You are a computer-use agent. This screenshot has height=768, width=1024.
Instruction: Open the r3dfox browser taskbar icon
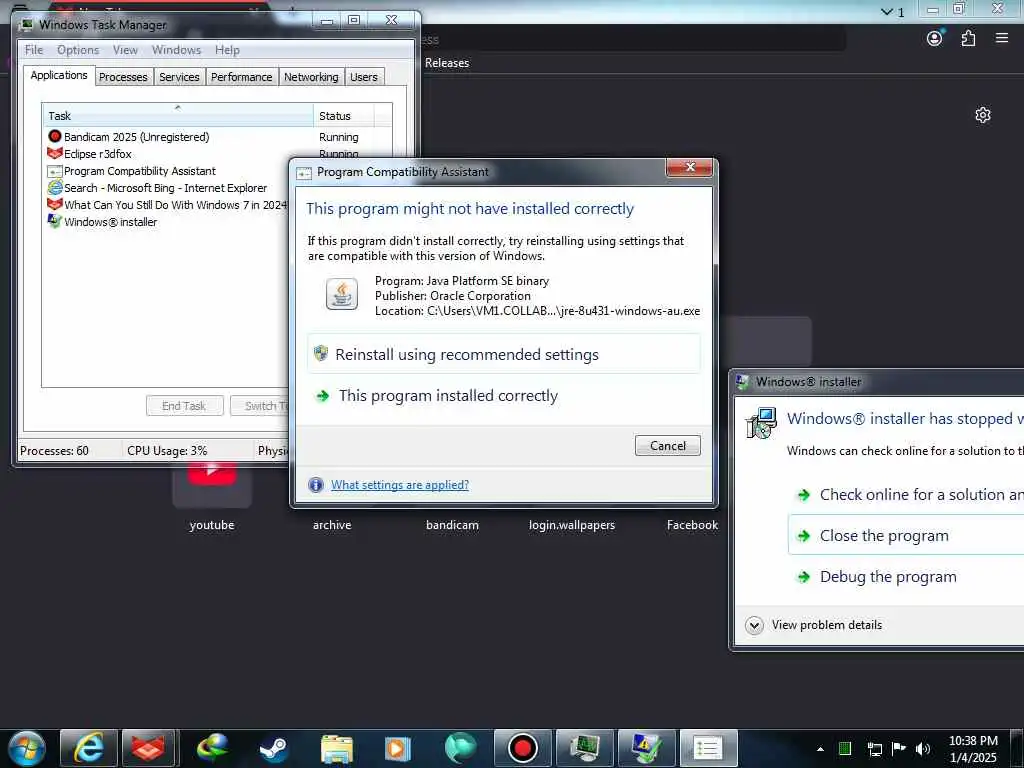(x=148, y=748)
